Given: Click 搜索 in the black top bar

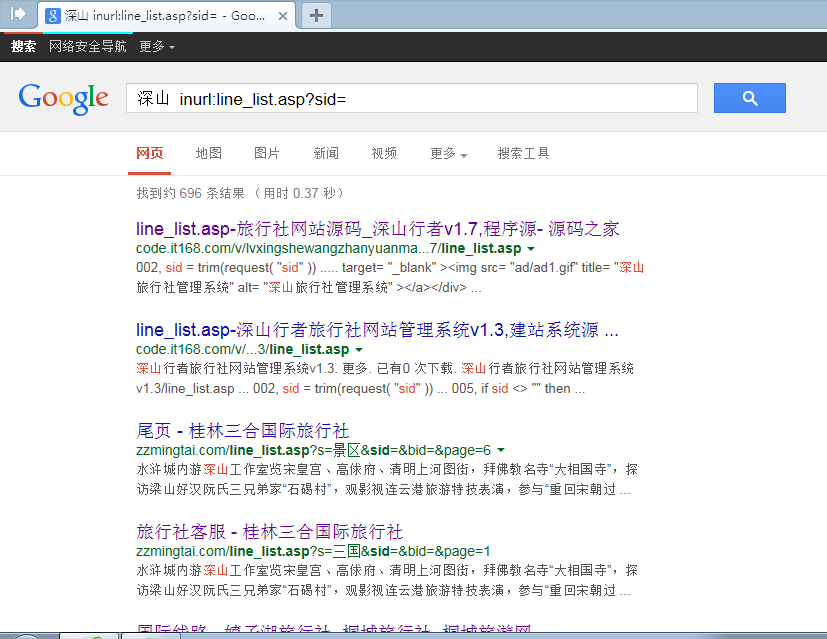Looking at the screenshot, I should [x=23, y=46].
